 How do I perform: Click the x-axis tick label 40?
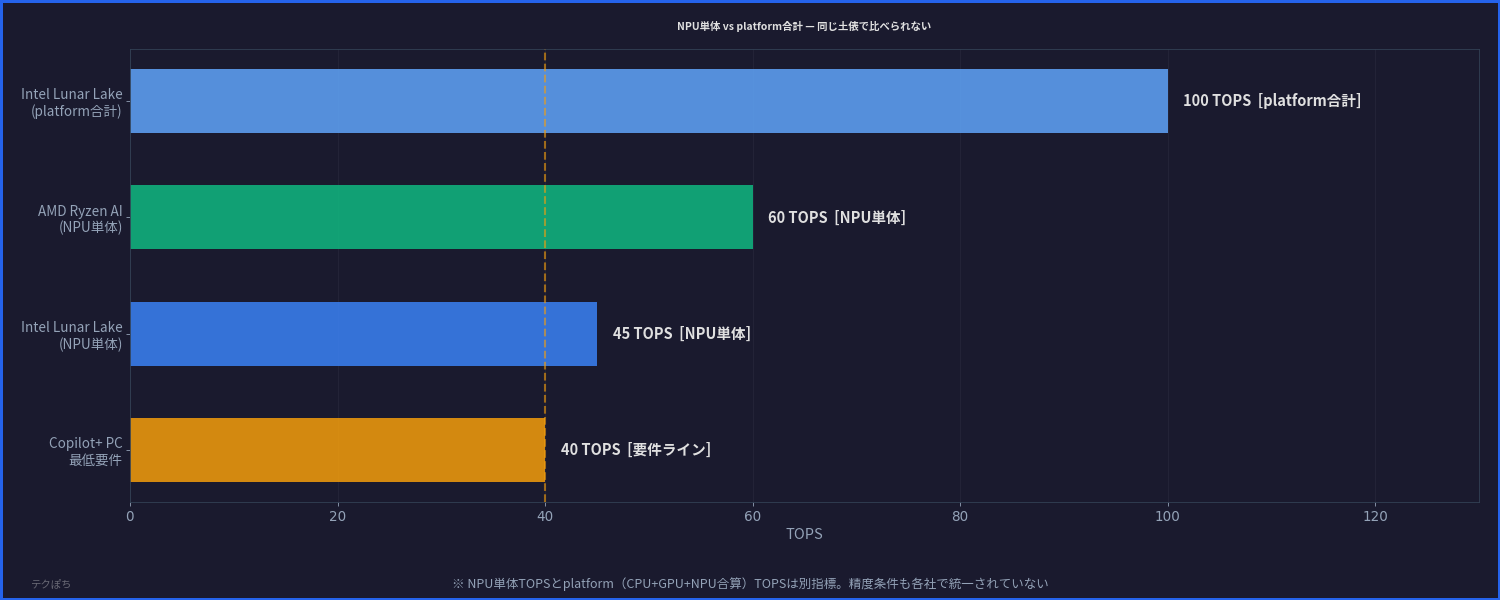coord(545,516)
